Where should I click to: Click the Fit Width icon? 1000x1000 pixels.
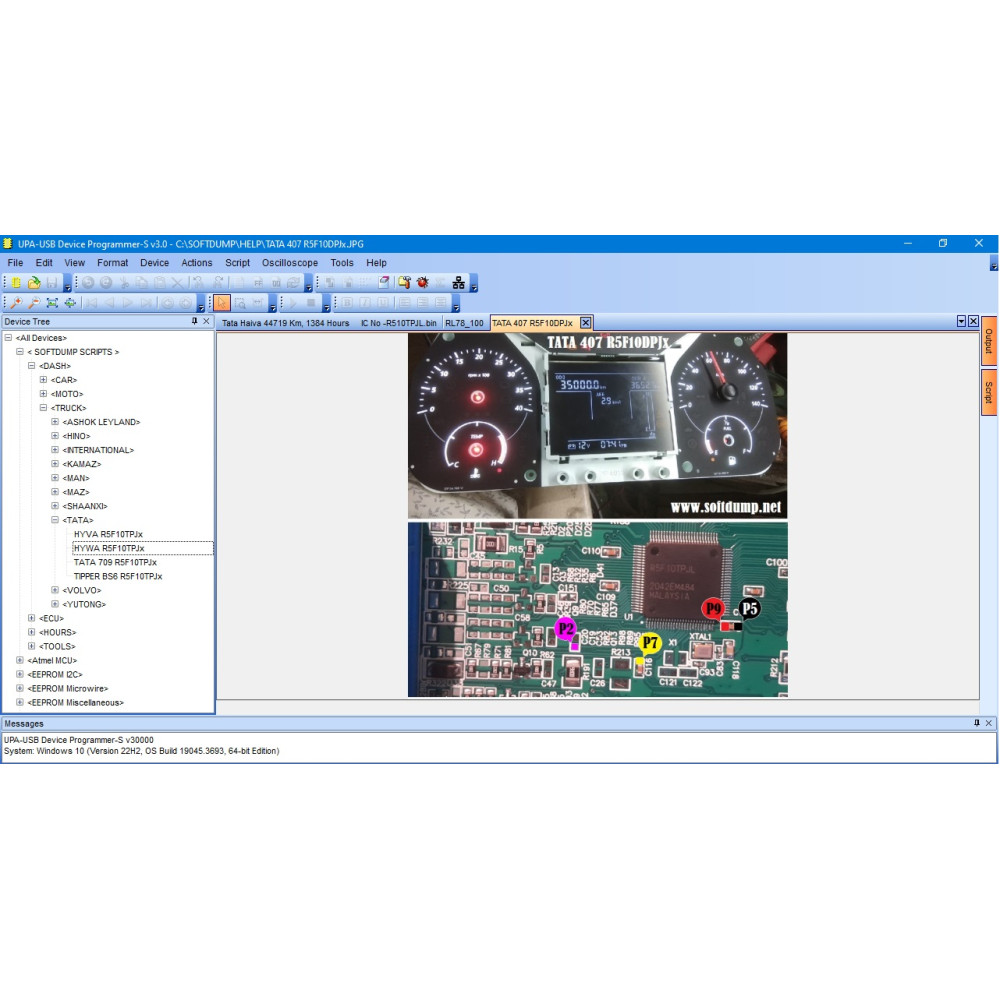[70, 303]
